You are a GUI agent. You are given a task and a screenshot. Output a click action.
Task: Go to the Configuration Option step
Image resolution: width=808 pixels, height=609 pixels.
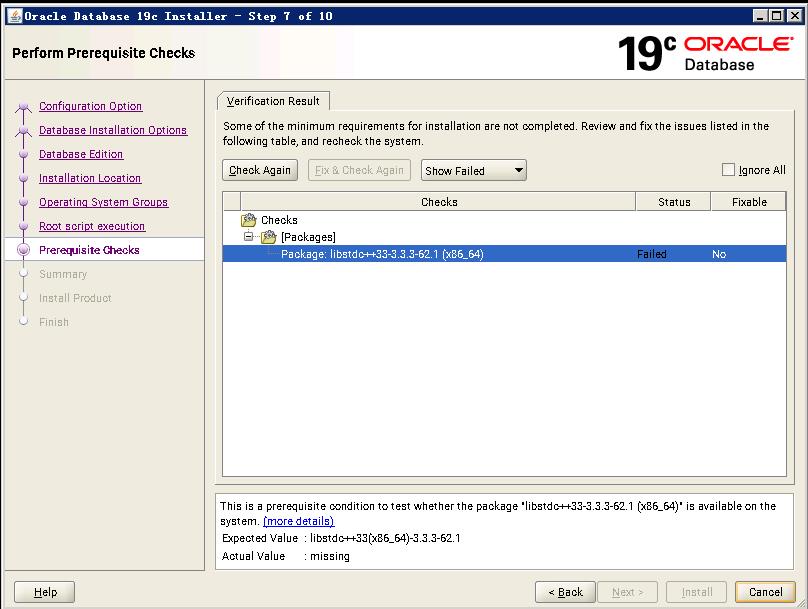click(x=91, y=106)
